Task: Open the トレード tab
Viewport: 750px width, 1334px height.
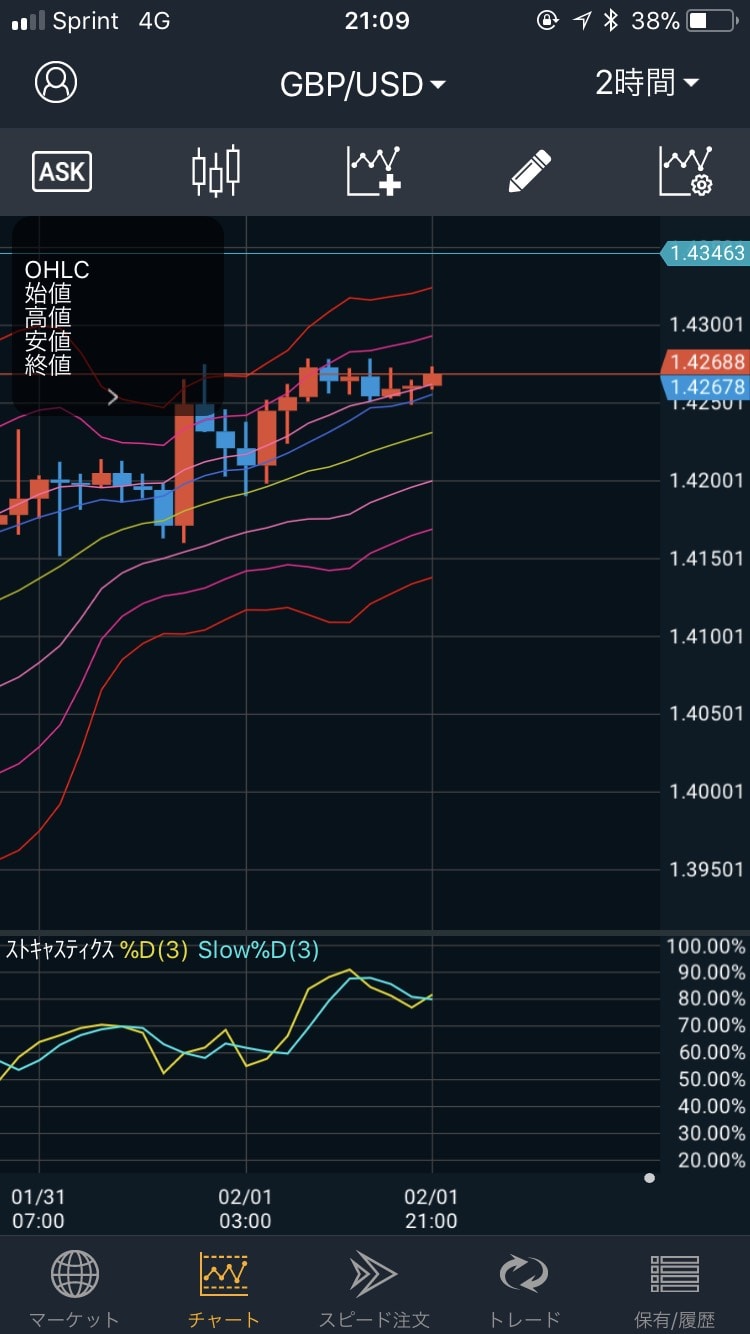Action: [x=524, y=1289]
